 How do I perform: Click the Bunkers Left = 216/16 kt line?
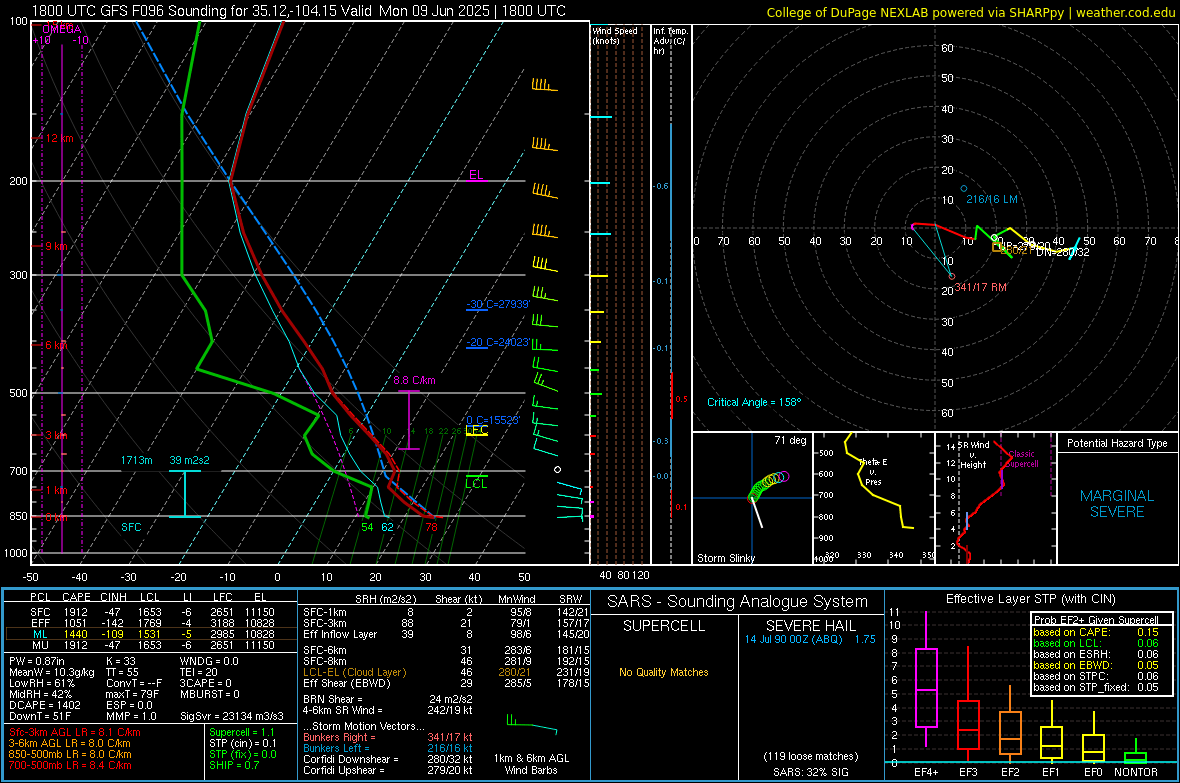388,748
